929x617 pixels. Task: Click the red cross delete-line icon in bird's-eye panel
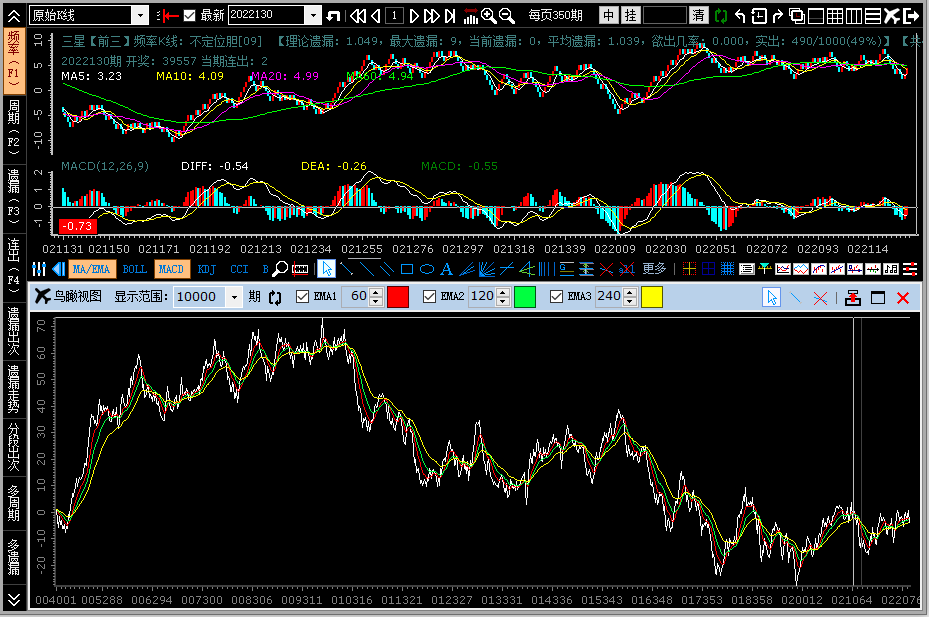pyautogui.click(x=820, y=298)
